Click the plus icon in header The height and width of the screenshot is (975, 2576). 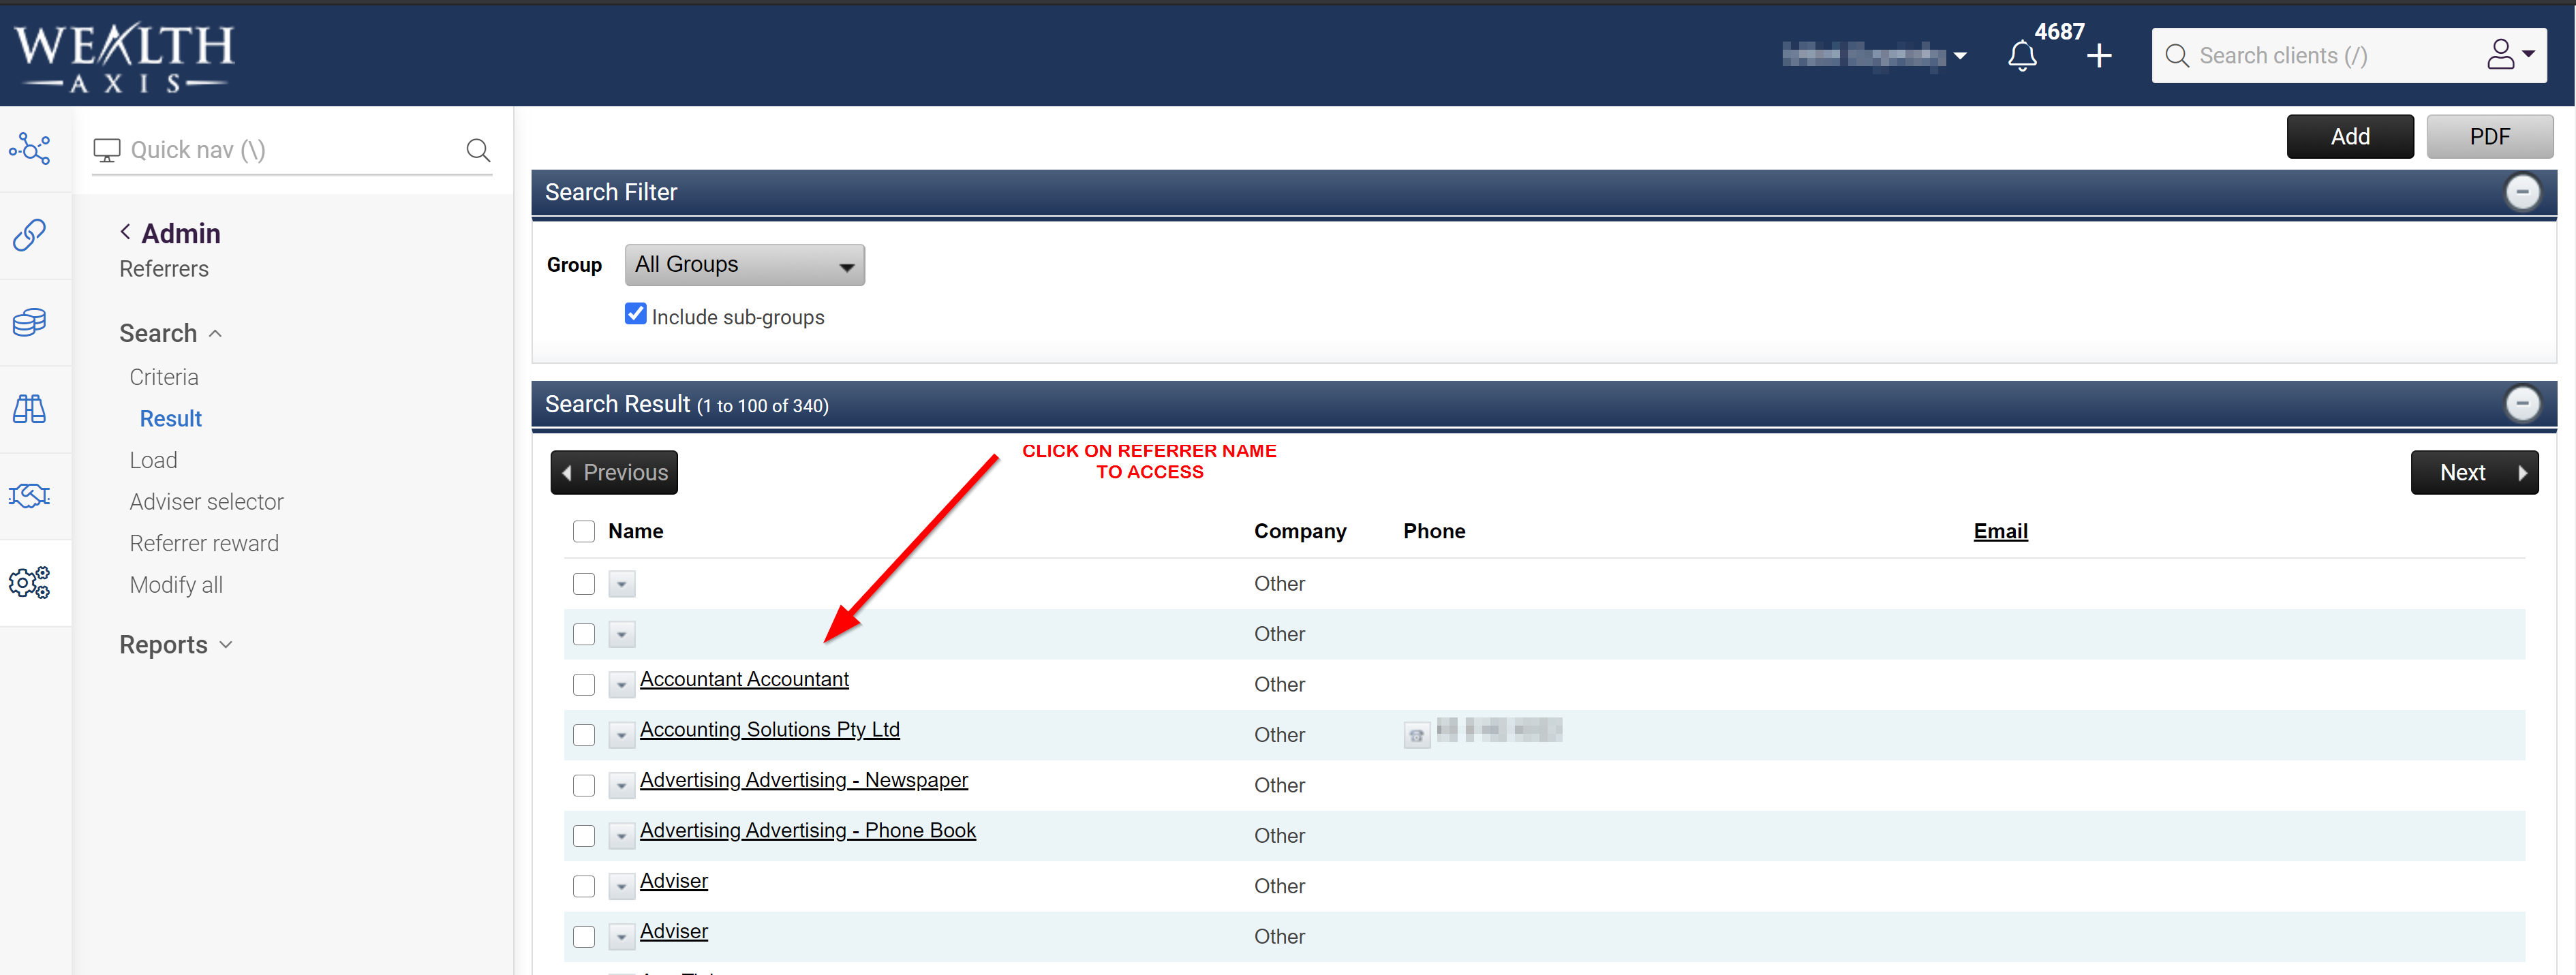tap(2099, 56)
